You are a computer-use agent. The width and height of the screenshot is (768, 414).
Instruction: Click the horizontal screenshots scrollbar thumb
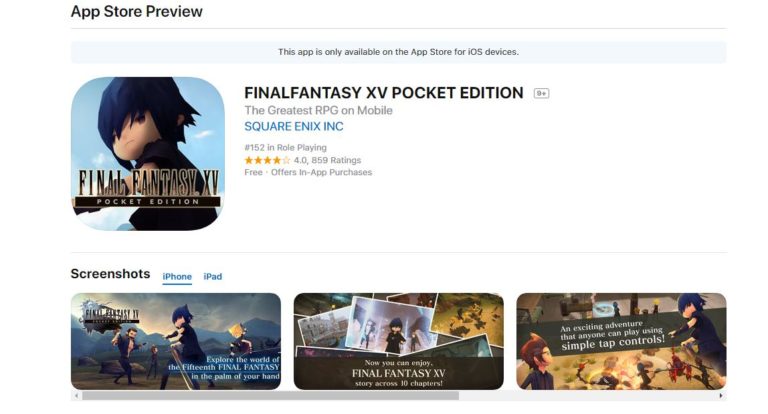[270, 395]
